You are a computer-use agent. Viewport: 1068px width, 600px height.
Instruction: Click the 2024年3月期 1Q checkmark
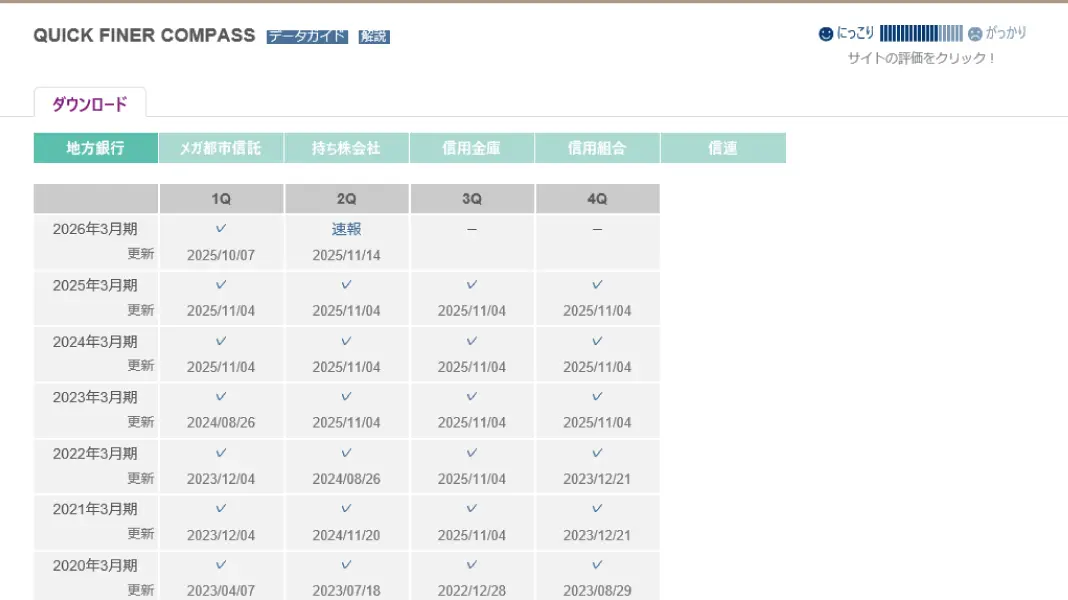pyautogui.click(x=221, y=341)
